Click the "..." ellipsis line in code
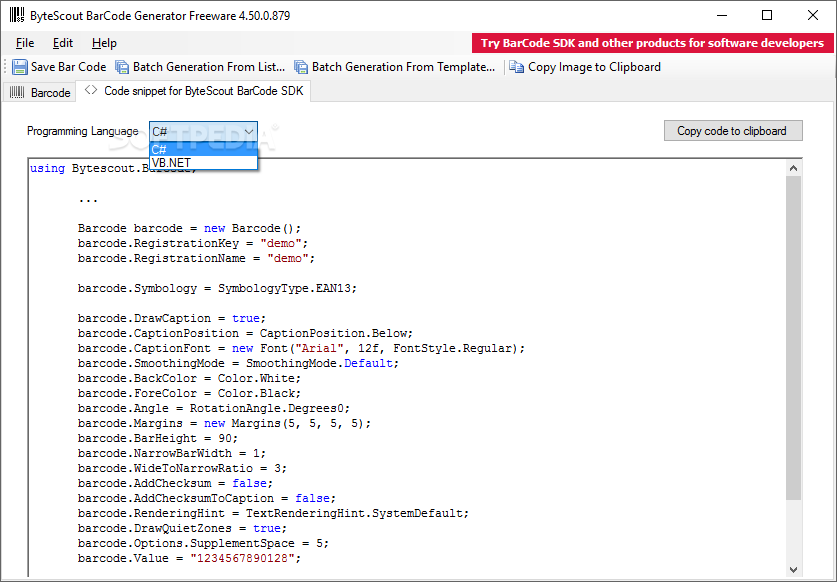The image size is (837, 582). pos(88,201)
